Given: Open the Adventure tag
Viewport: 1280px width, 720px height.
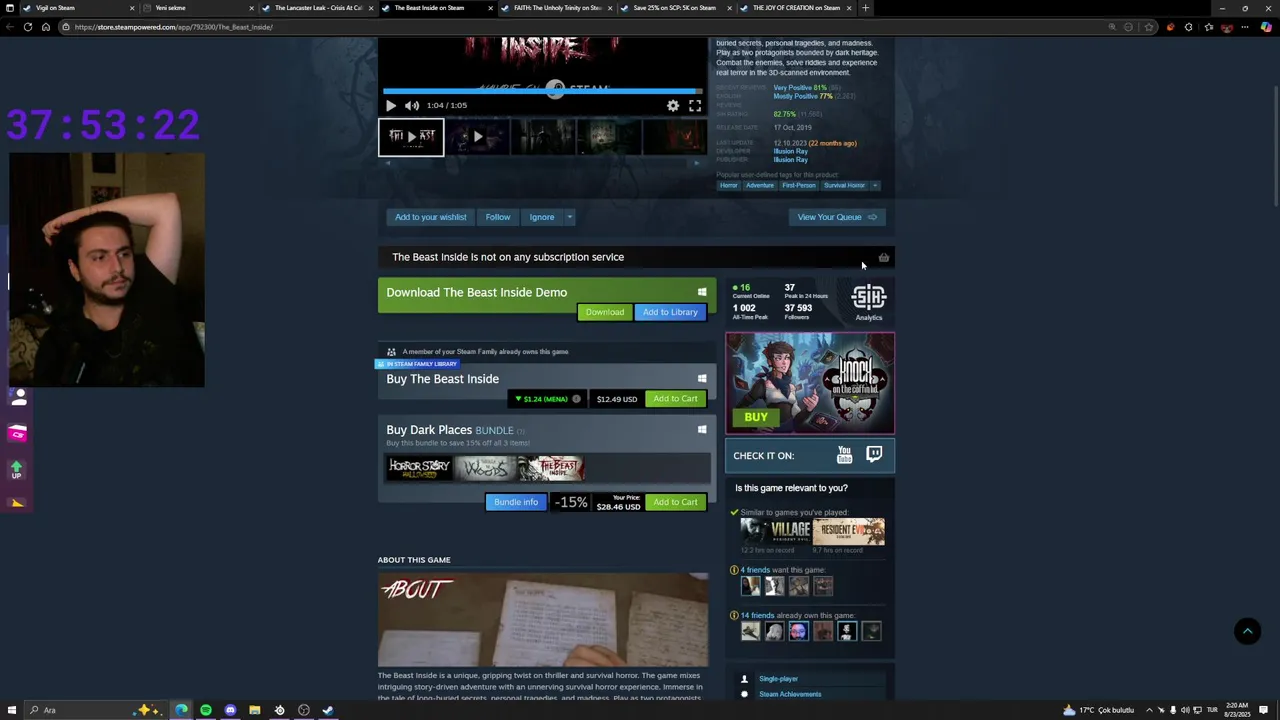Looking at the screenshot, I should point(760,185).
